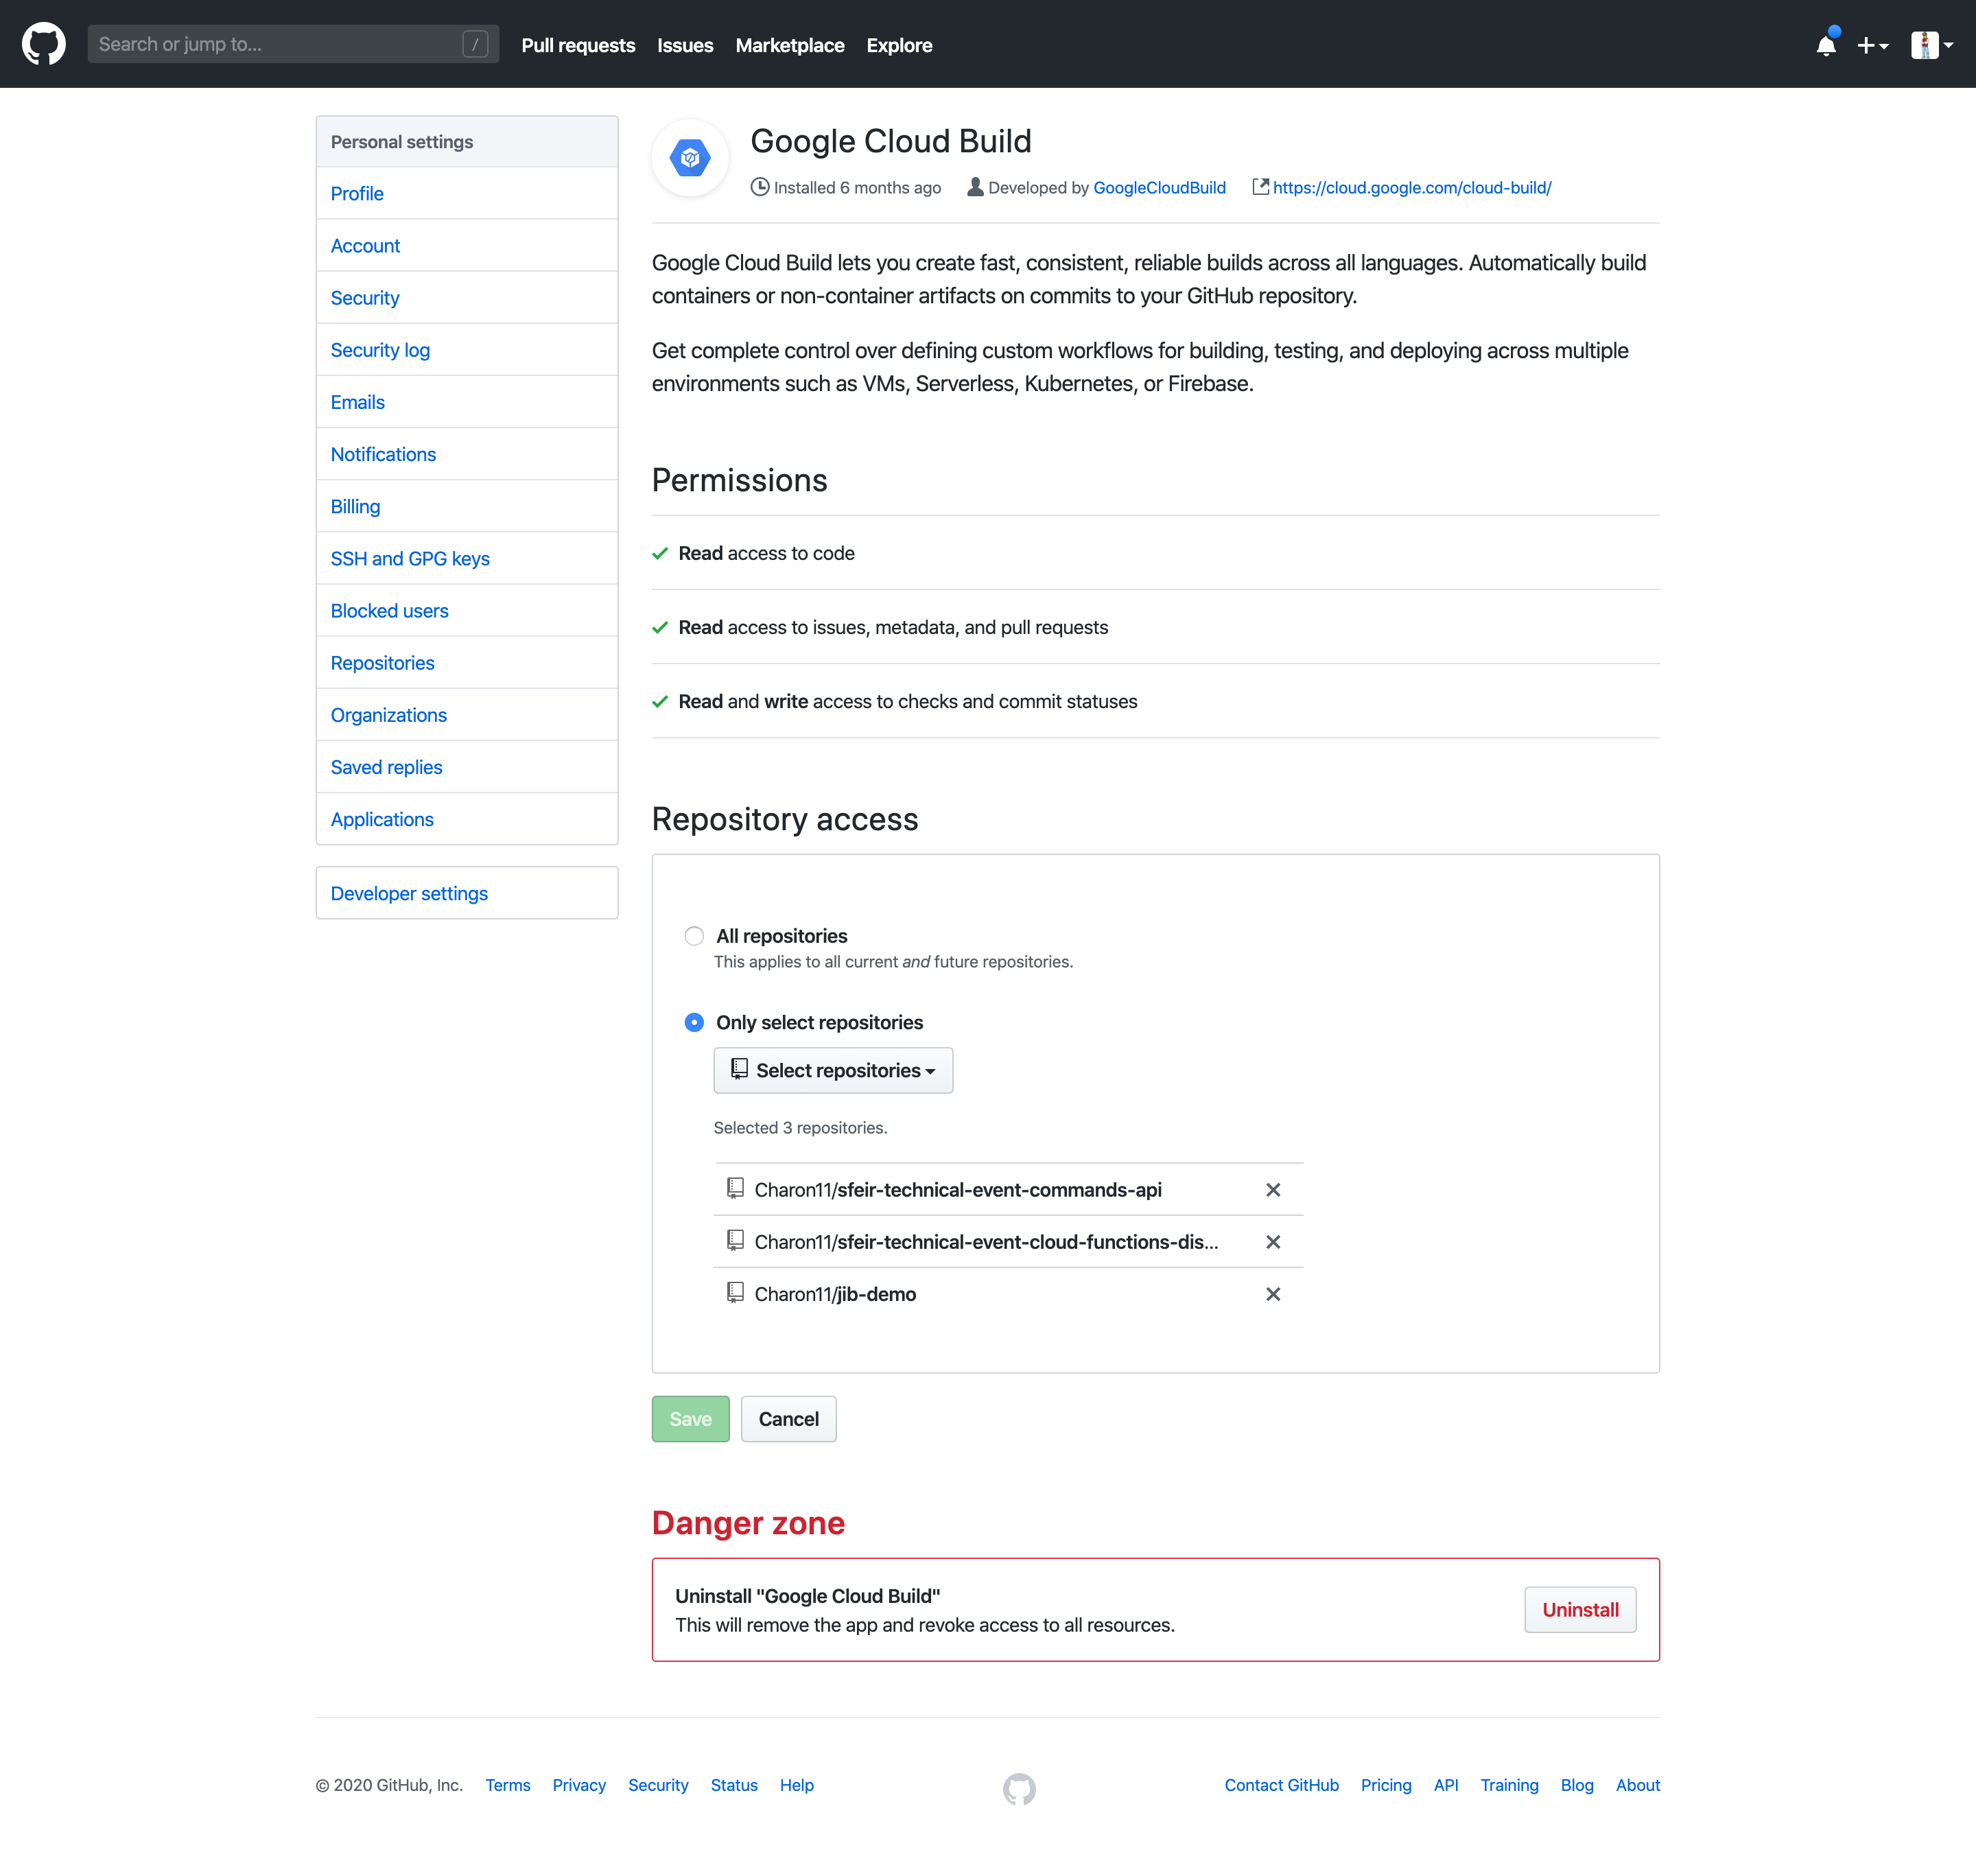Screen dimensions: 1976x1876
Task: Click the Cancel button
Action: pos(788,1418)
